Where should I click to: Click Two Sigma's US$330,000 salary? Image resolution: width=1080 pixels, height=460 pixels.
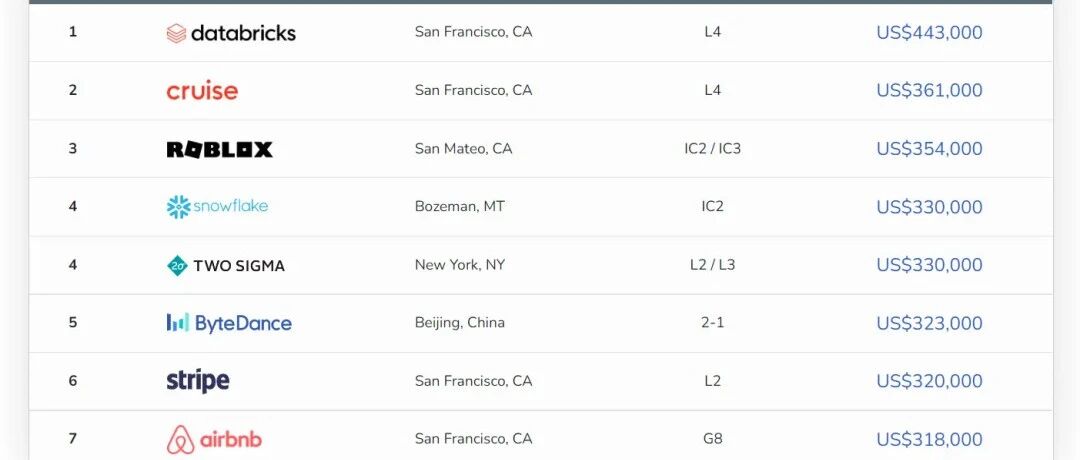click(x=929, y=265)
